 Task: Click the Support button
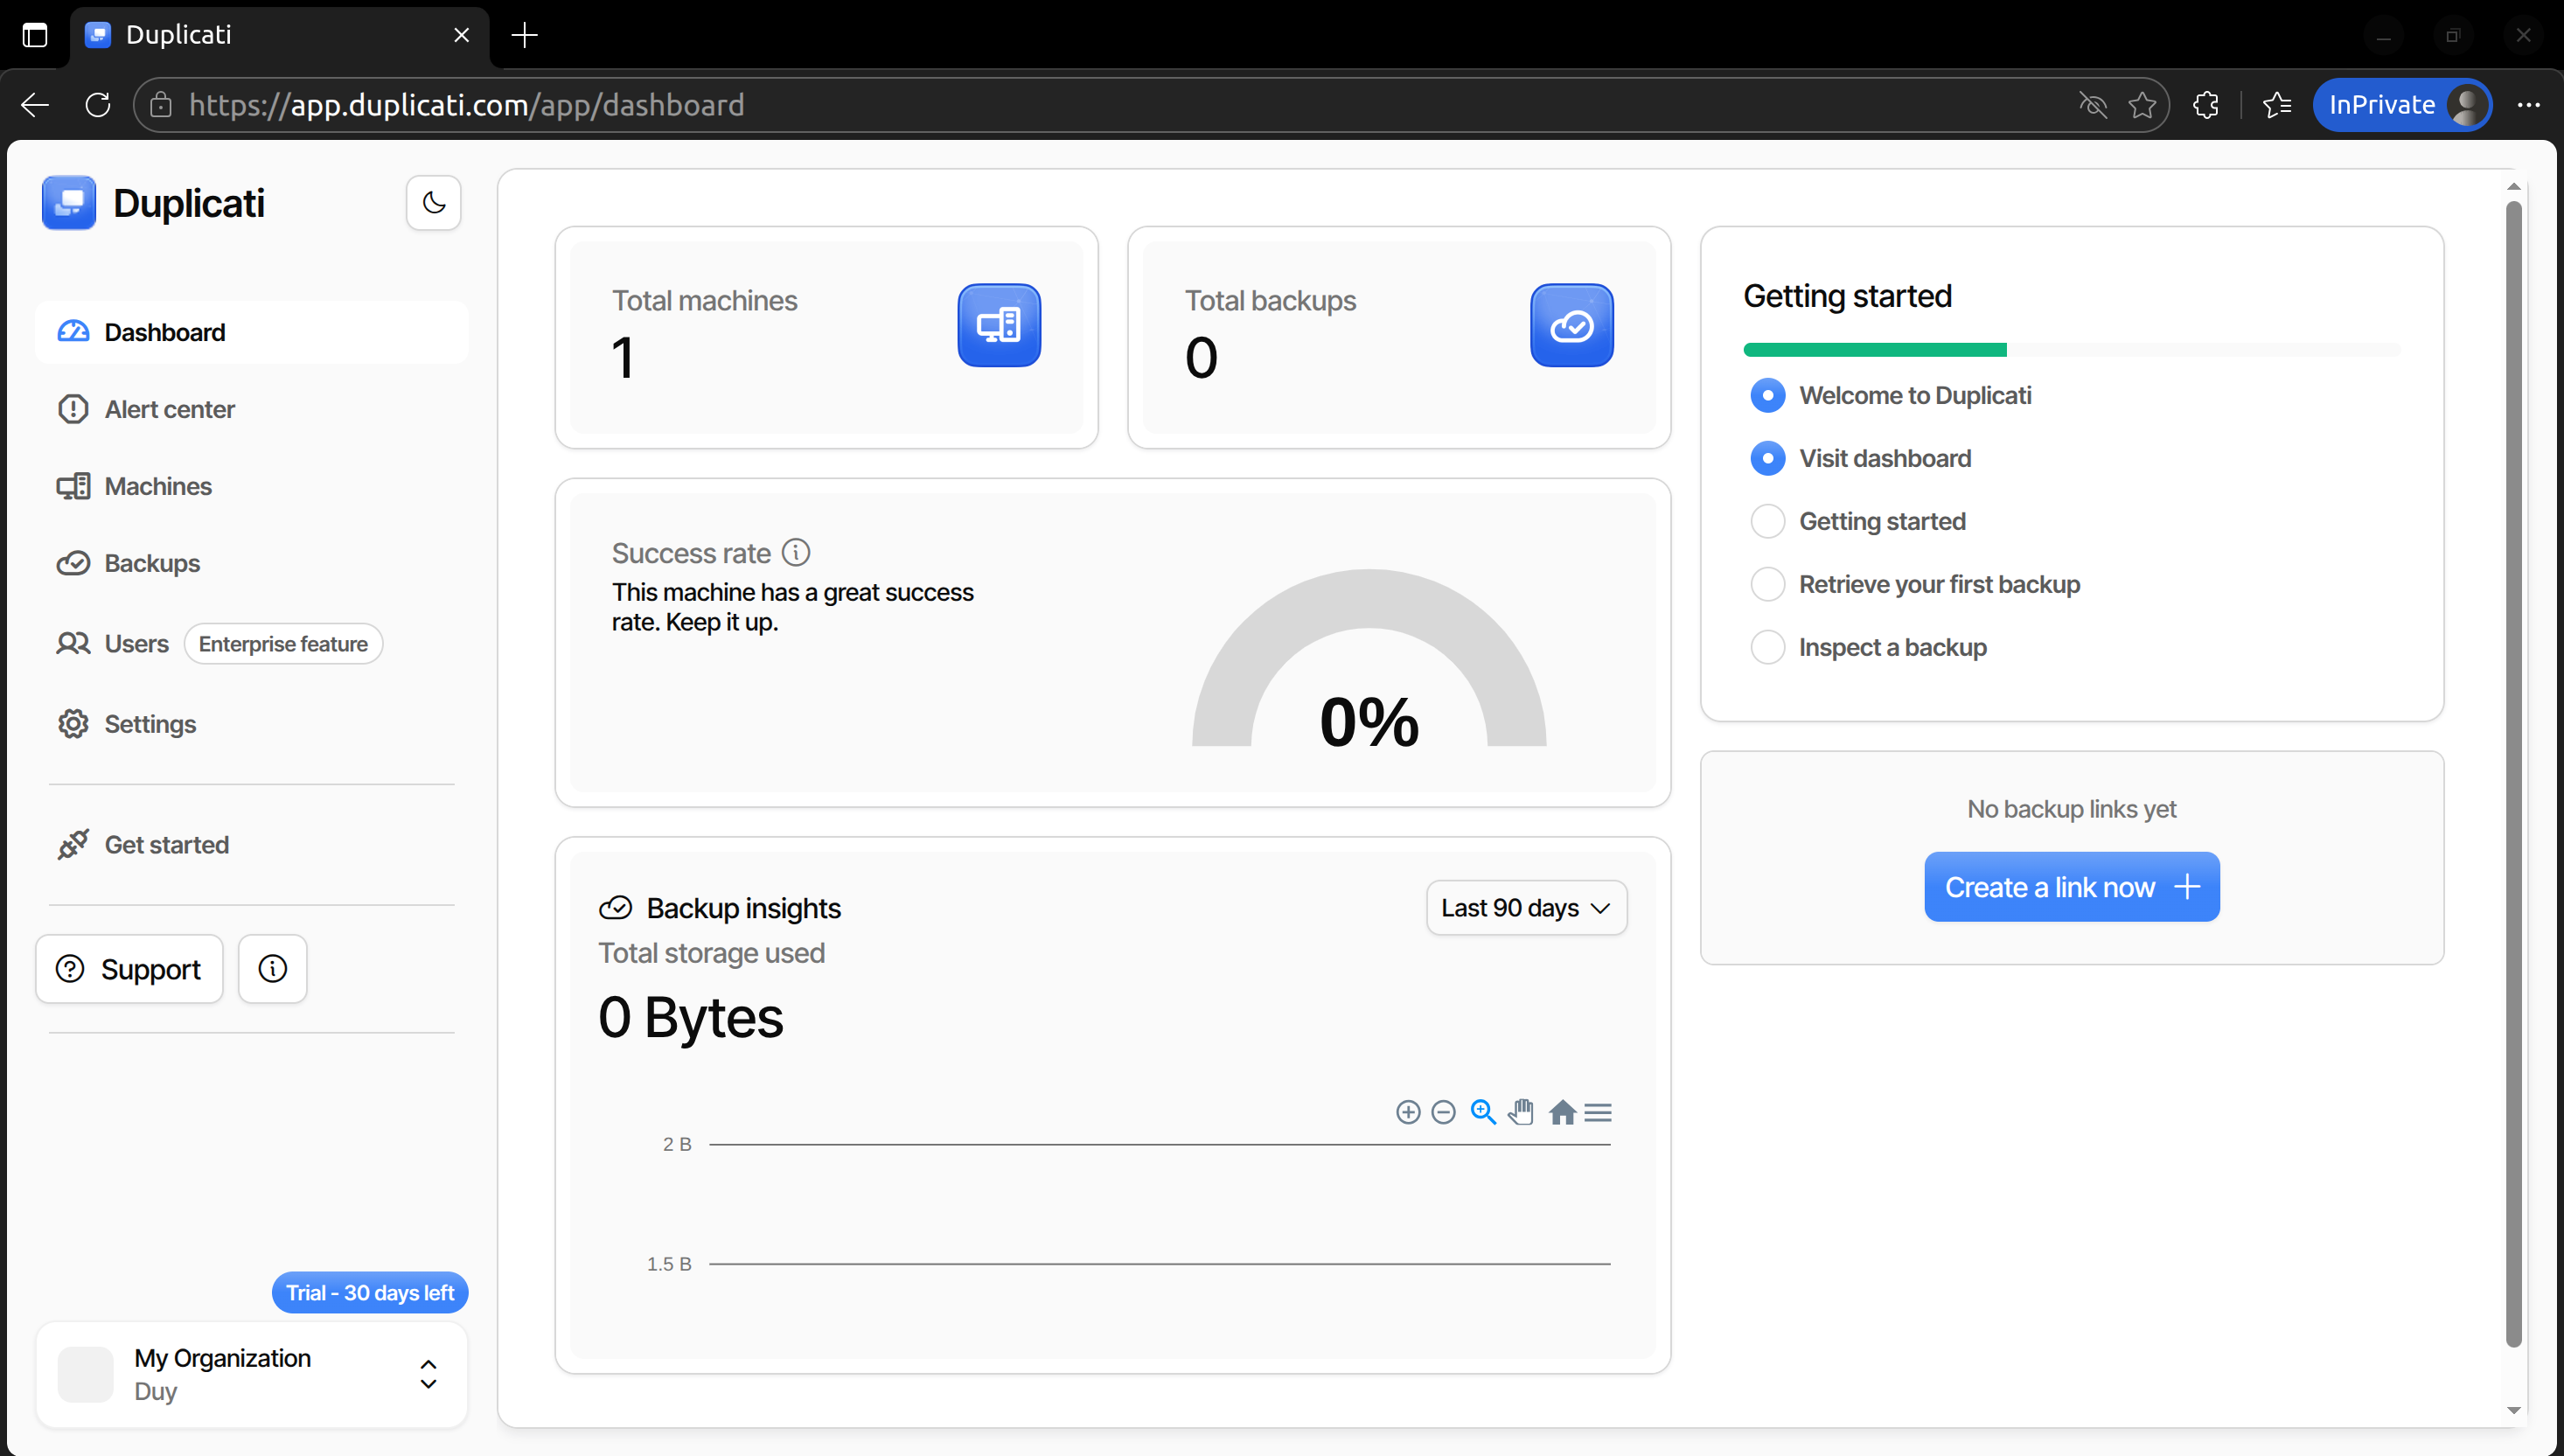[129, 968]
